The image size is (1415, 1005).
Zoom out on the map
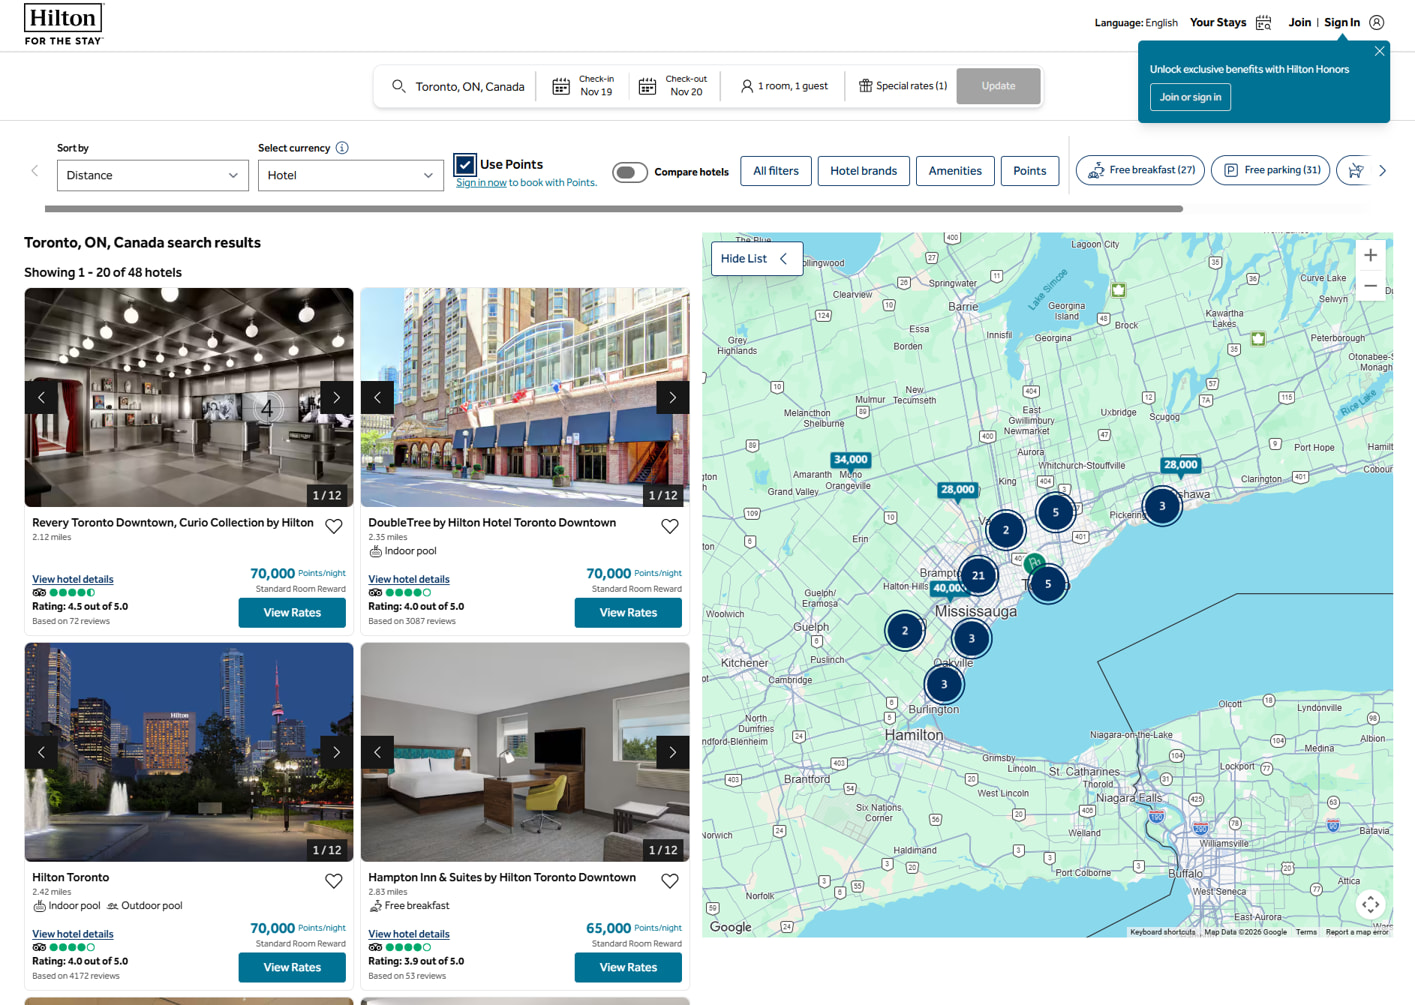click(1370, 286)
